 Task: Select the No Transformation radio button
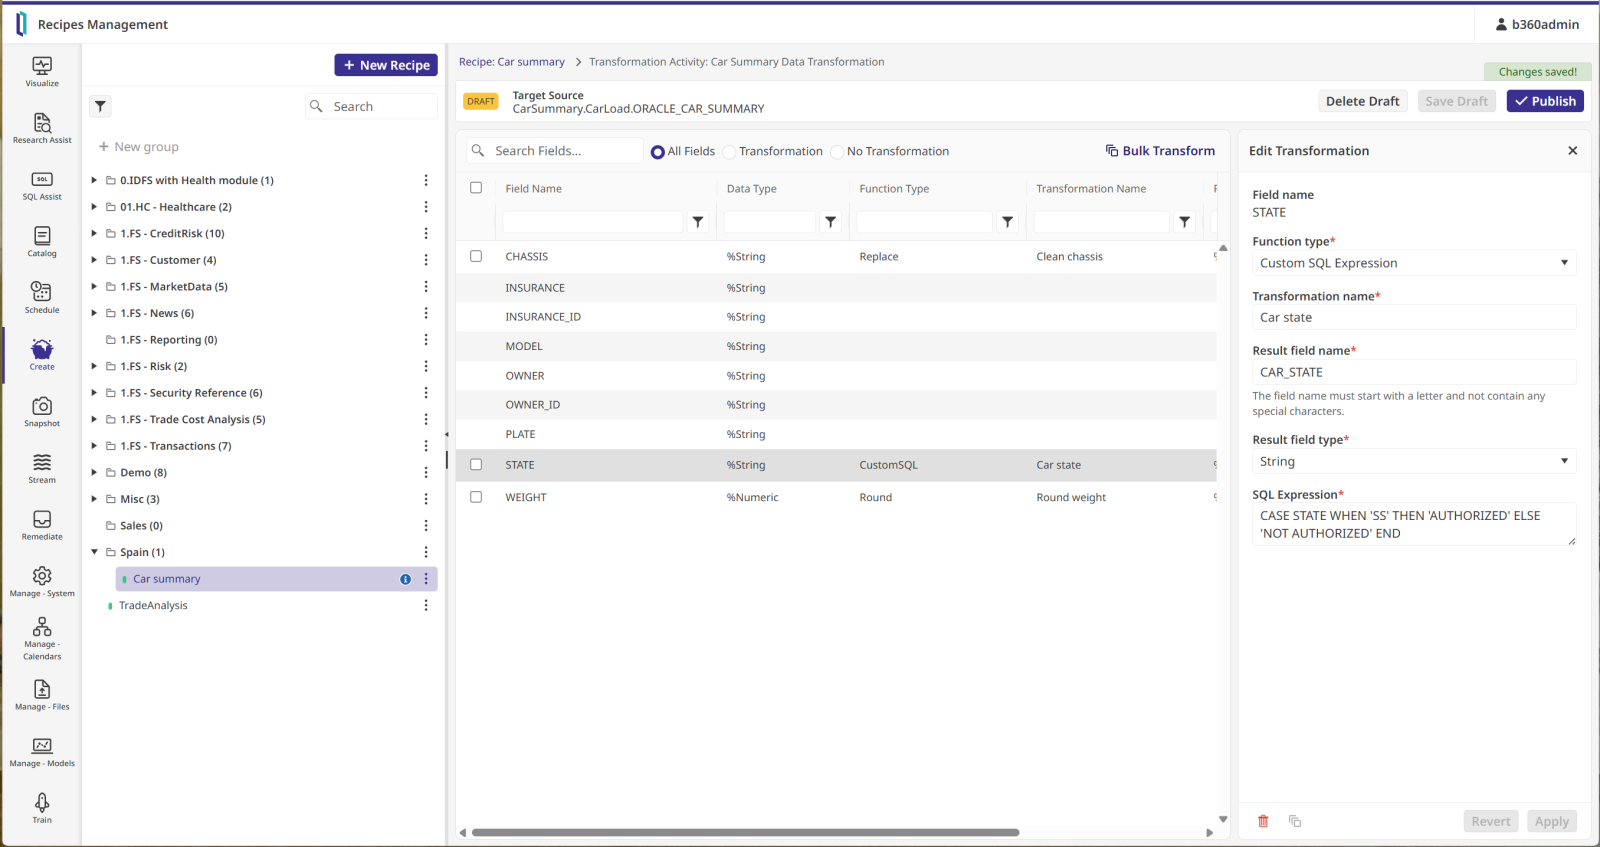837,152
